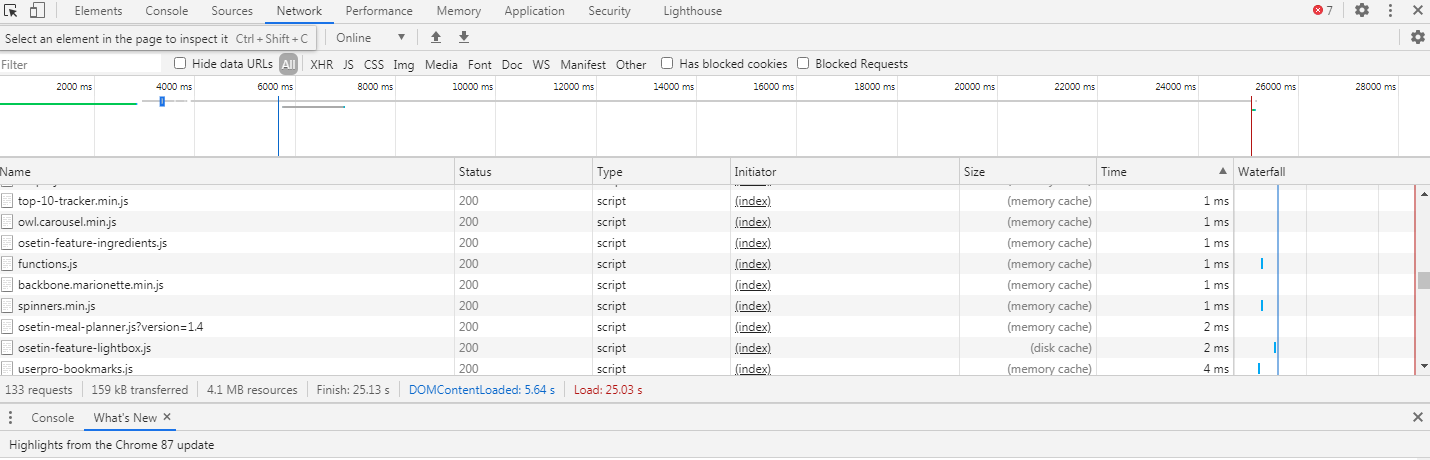
Task: Open the Memory tab
Action: click(458, 11)
